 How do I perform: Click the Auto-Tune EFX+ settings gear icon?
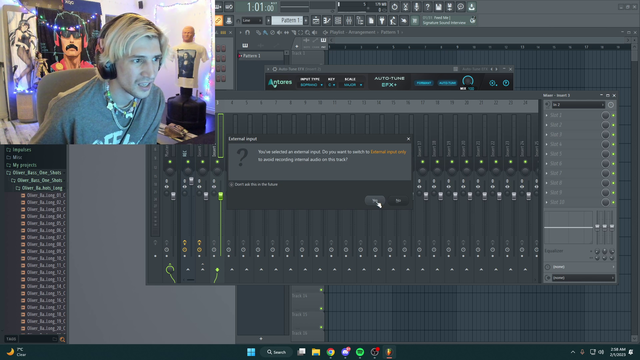[493, 83]
